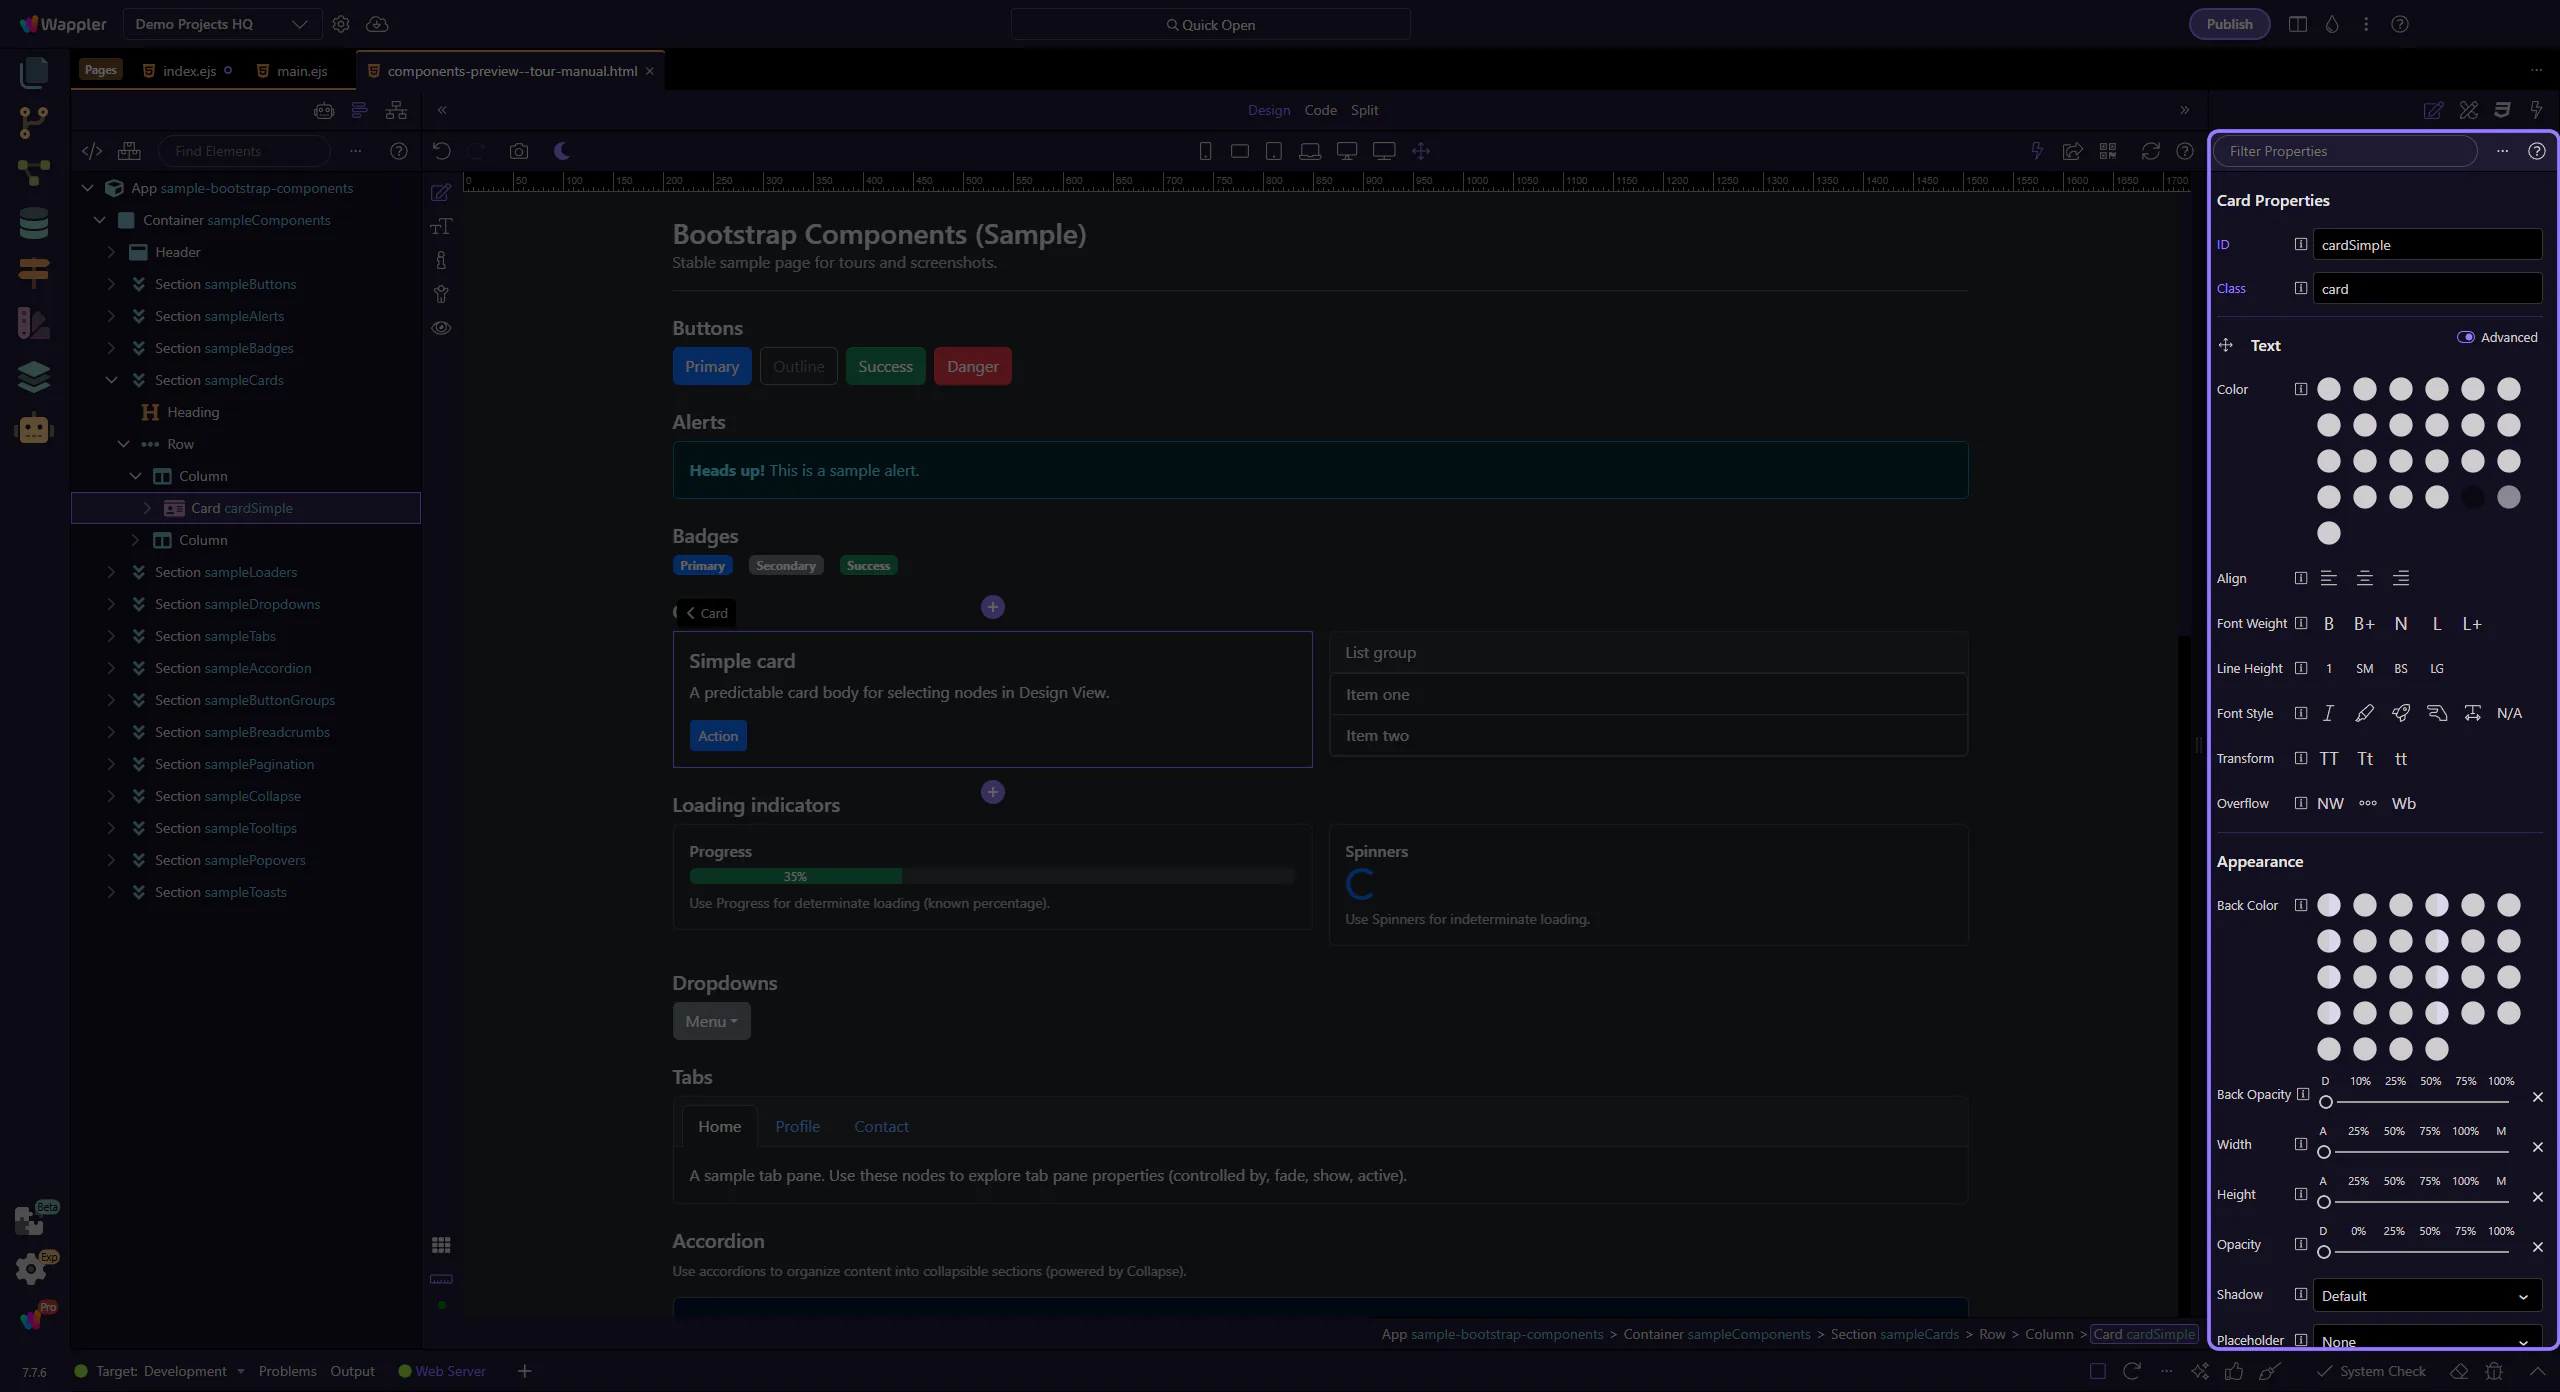The width and height of the screenshot is (2560, 1392).
Task: Switch to Code view tab
Action: pos(1320,110)
